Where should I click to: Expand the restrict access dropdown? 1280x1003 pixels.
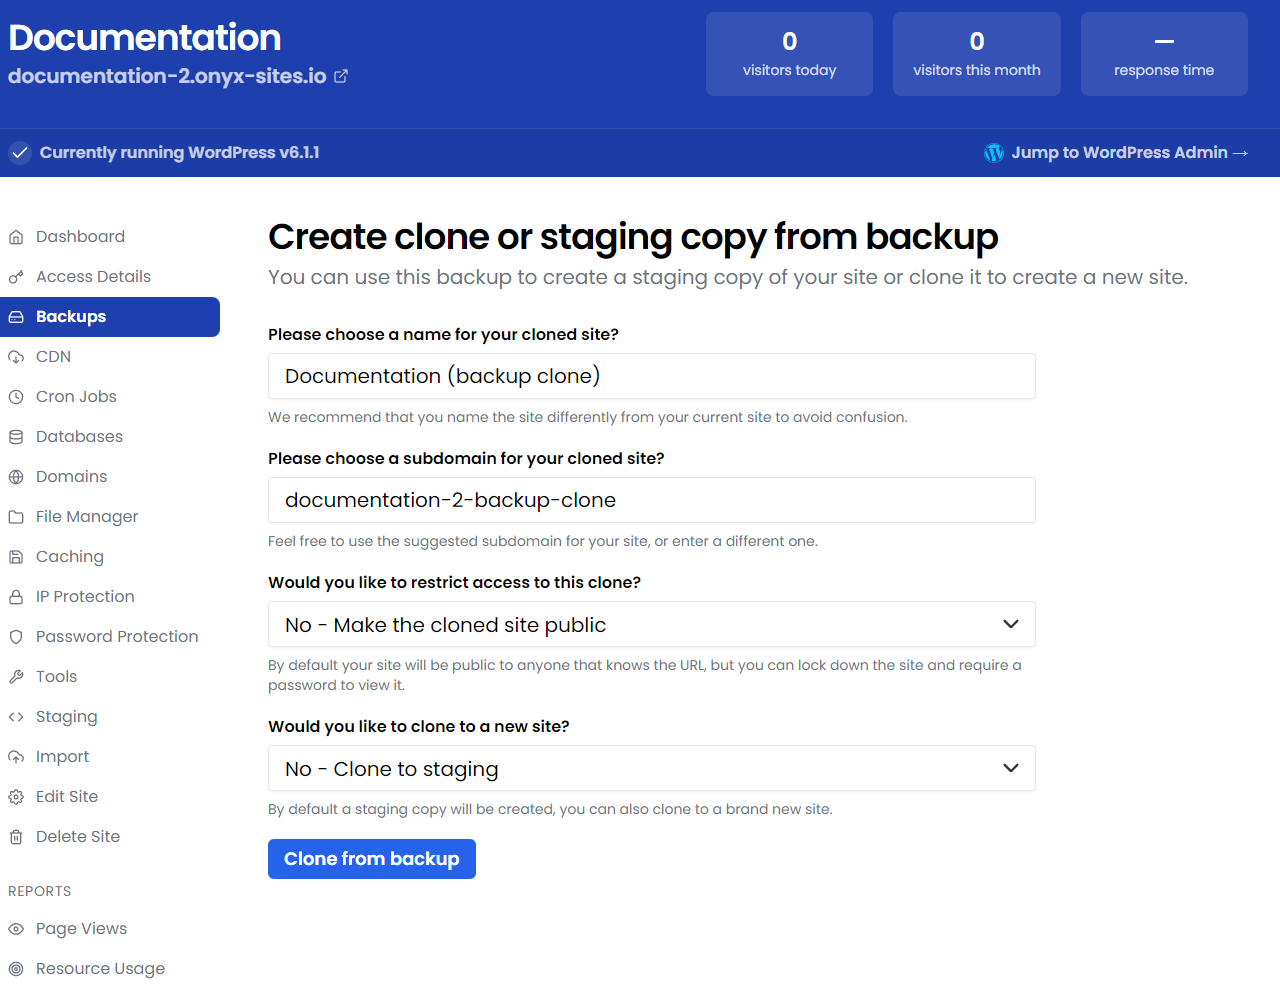652,624
